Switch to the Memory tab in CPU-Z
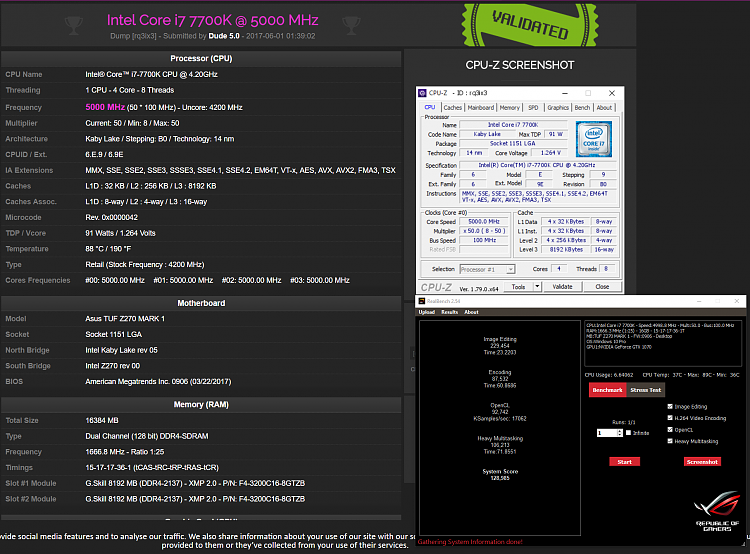This screenshot has height=554, width=750. 509,108
